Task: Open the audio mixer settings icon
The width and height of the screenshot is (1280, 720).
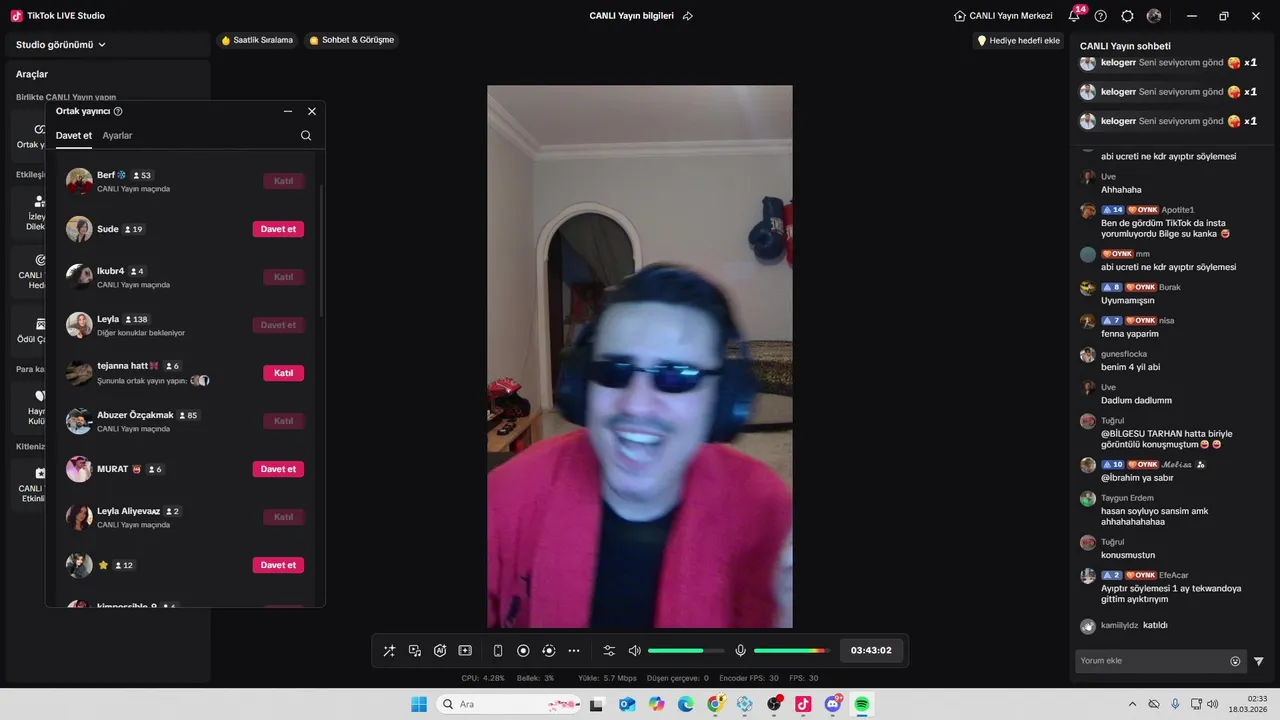Action: click(x=609, y=651)
